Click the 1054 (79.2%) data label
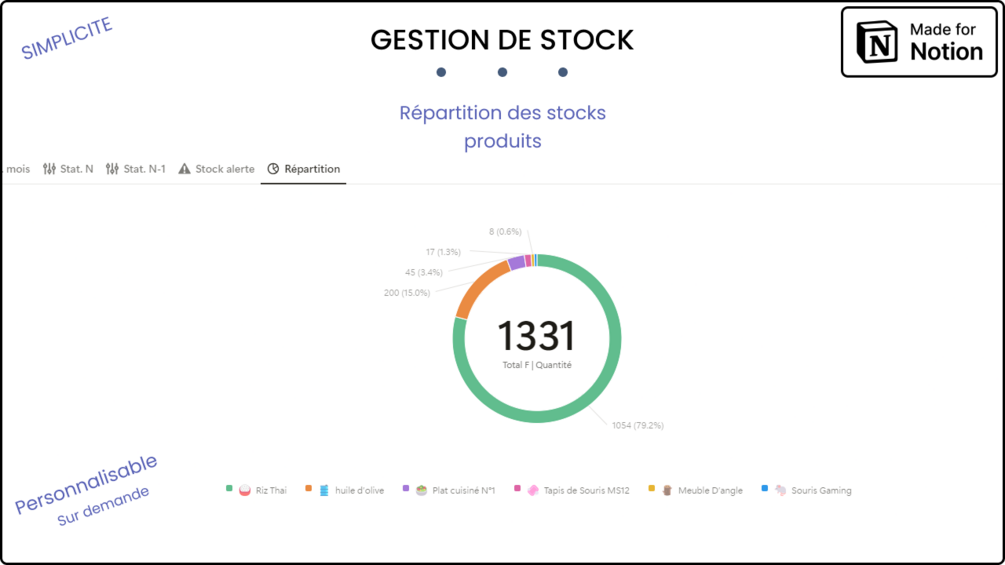The image size is (1005, 565). click(x=637, y=425)
